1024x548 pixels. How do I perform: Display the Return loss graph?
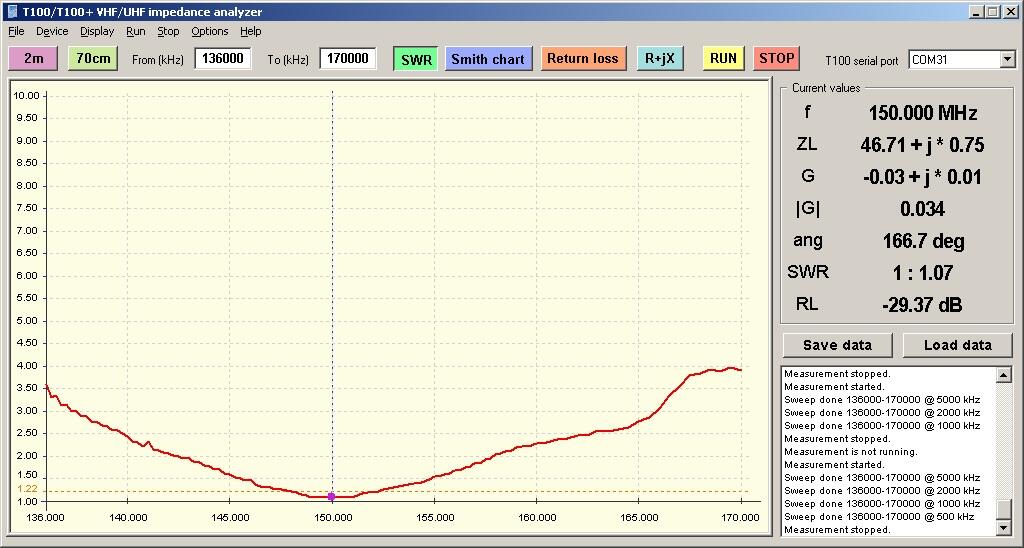(x=582, y=58)
